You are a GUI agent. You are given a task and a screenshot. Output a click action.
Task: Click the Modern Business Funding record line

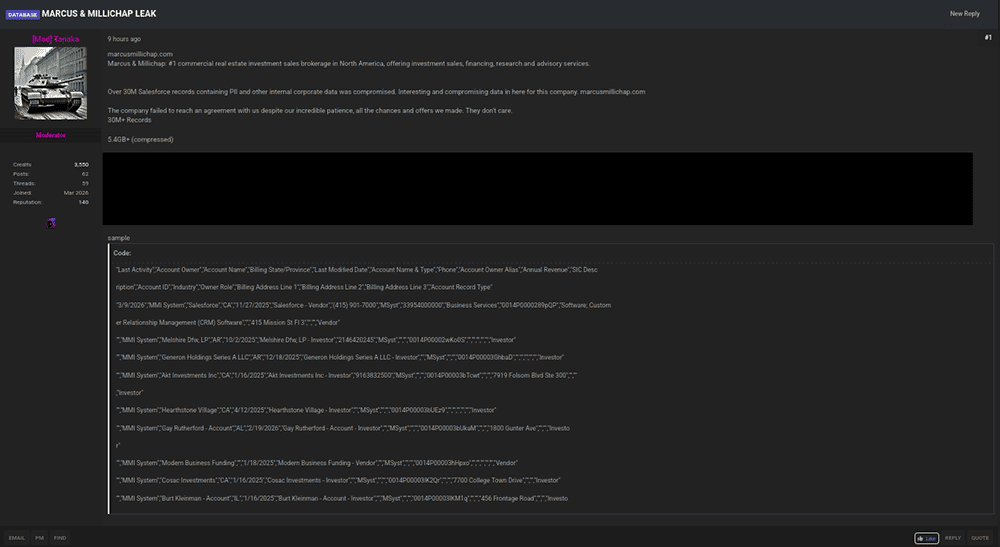pyautogui.click(x=317, y=463)
